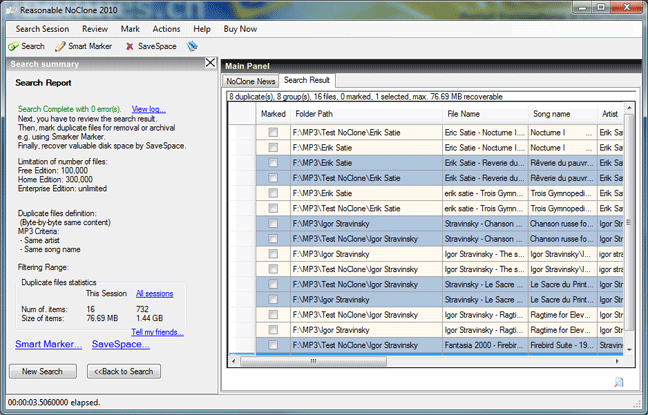Viewport: 648px width, 415px height.
Task: Mark Test NoClone Trois Gymn file checkbox
Action: 273,208
